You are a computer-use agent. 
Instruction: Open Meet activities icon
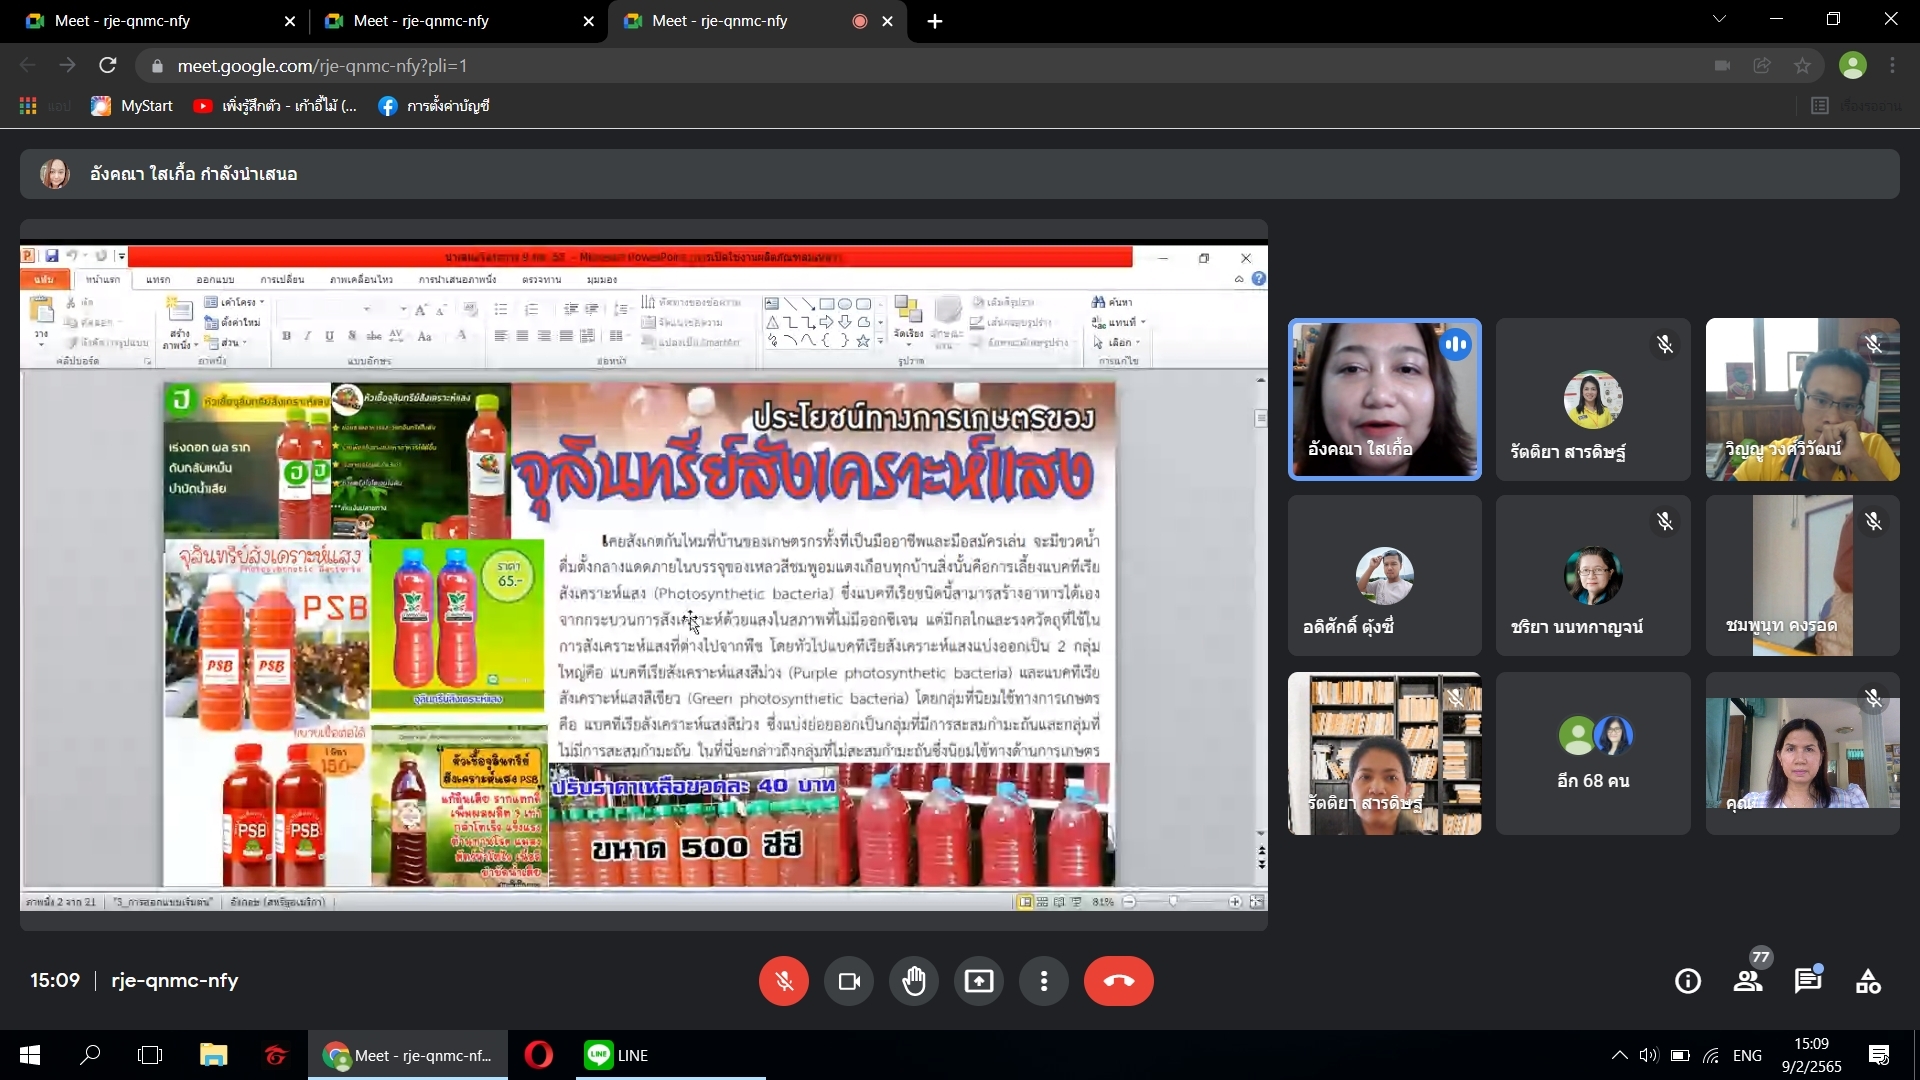[x=1868, y=981]
